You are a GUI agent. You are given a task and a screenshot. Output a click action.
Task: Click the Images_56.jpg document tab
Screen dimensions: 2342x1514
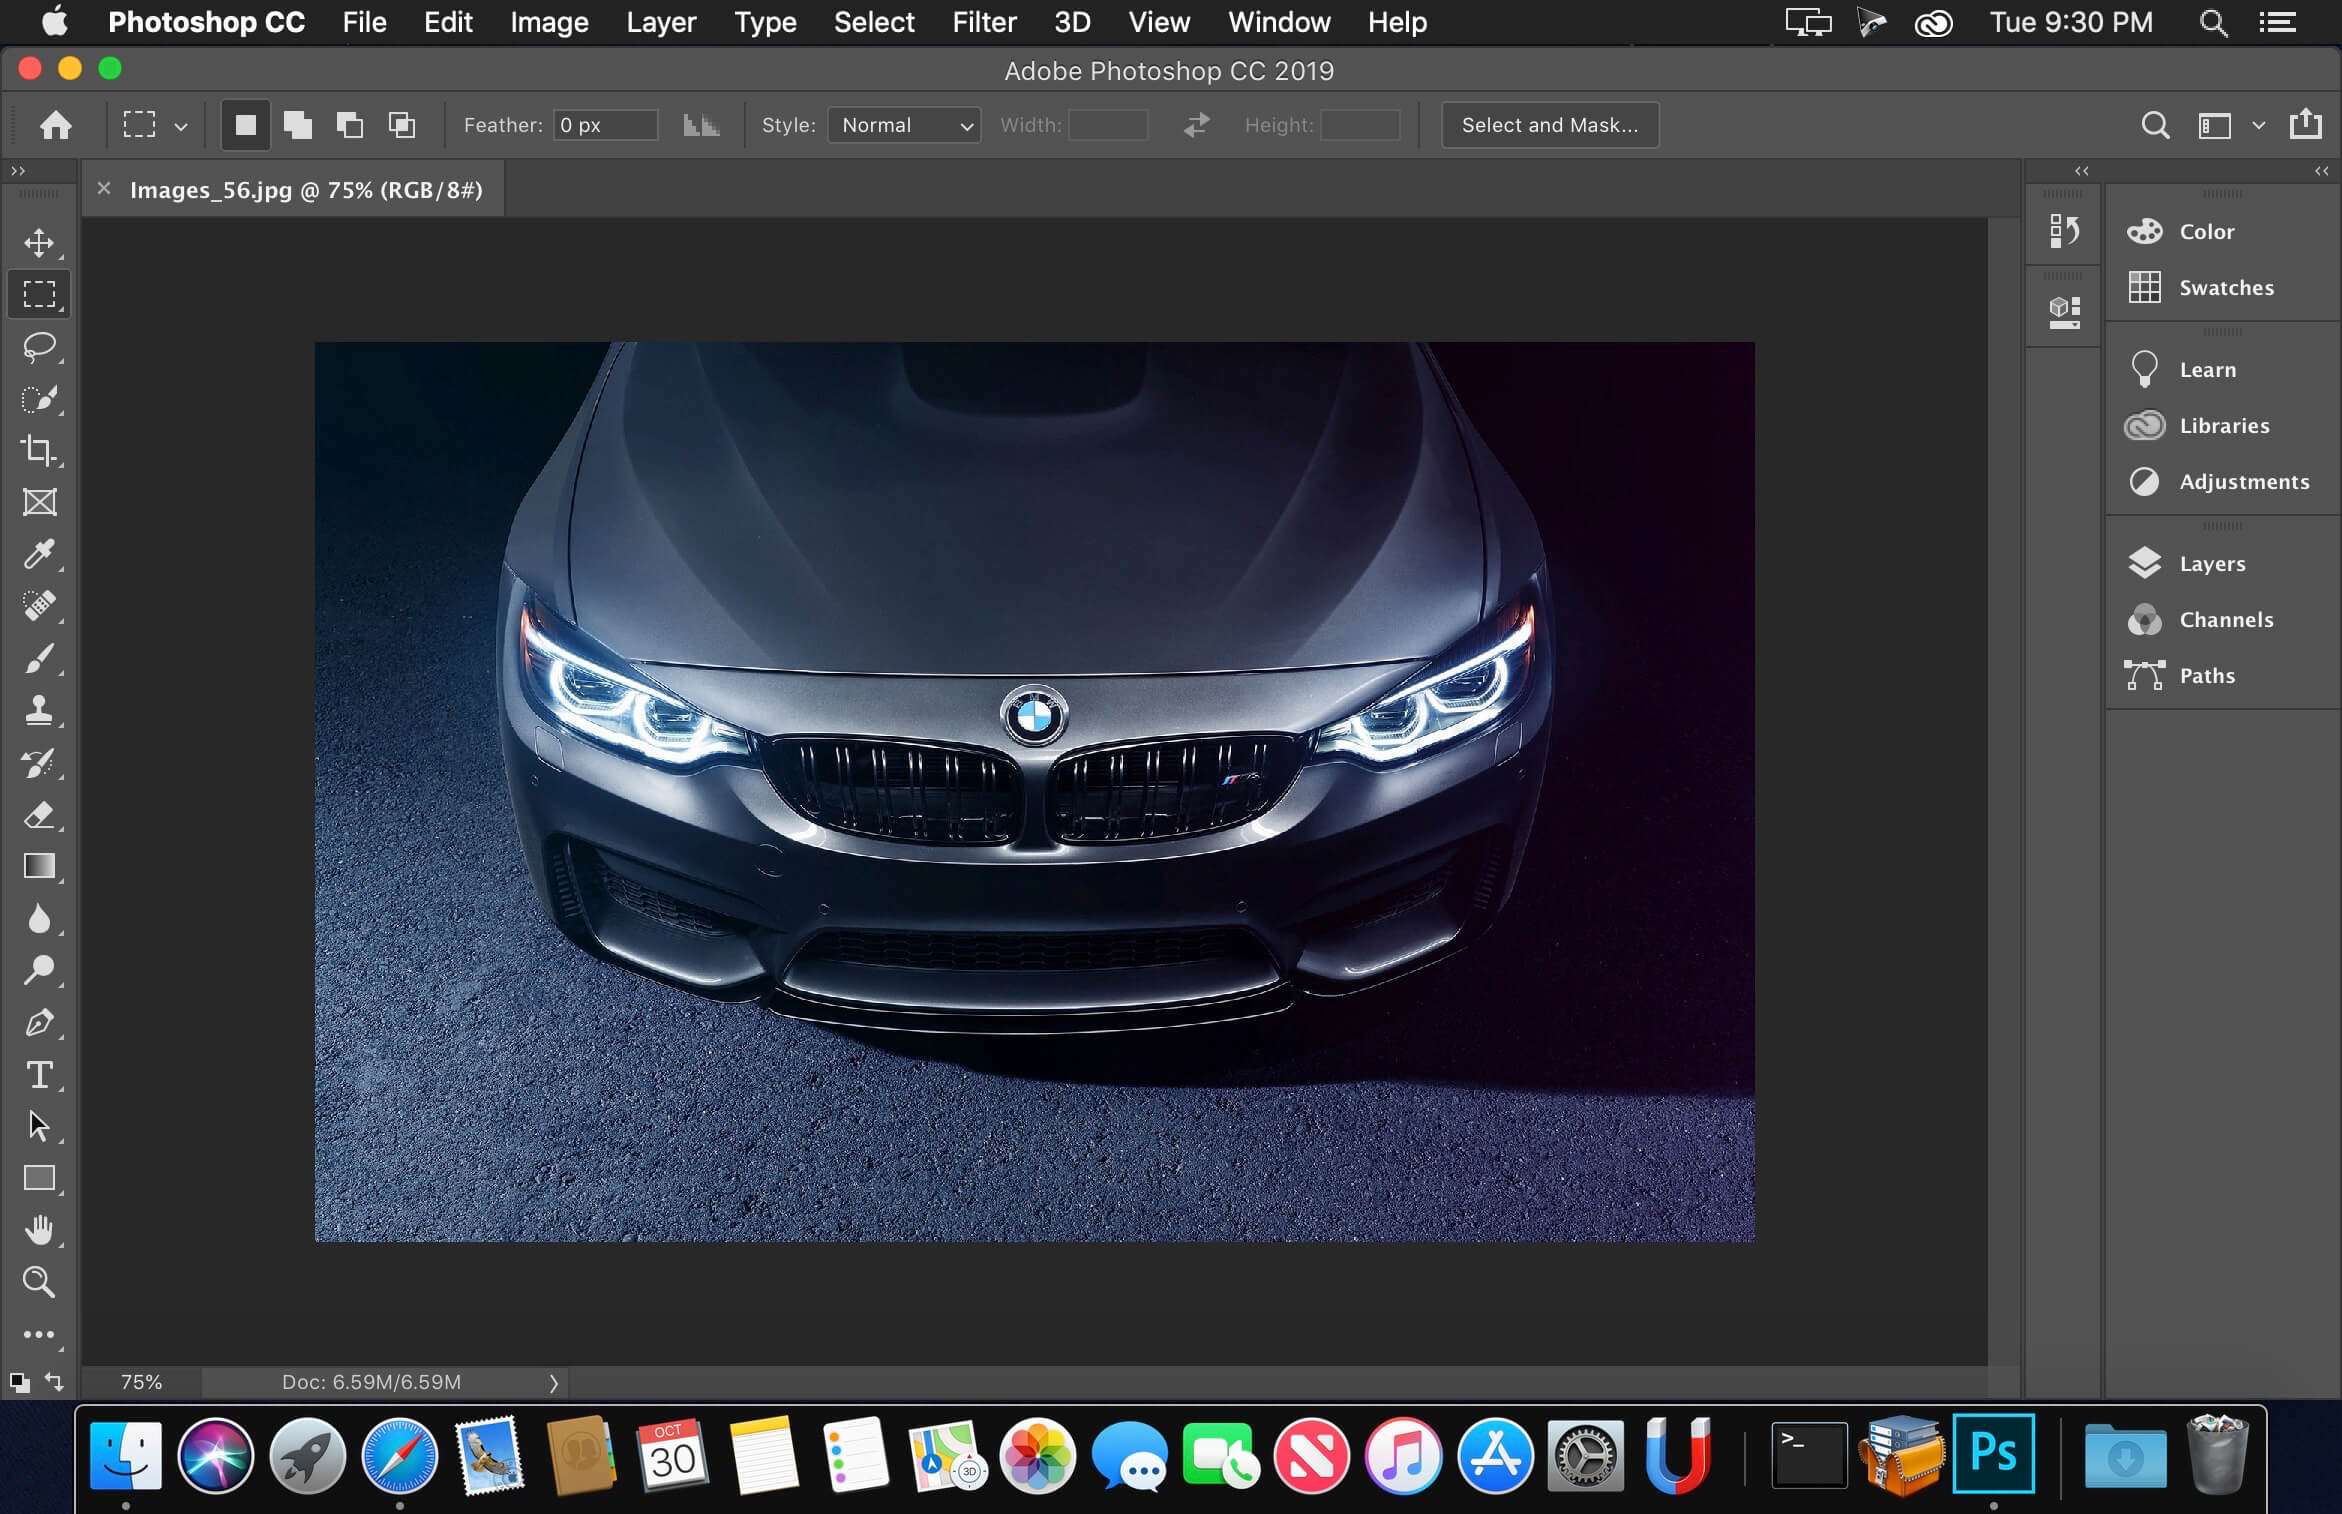tap(307, 189)
